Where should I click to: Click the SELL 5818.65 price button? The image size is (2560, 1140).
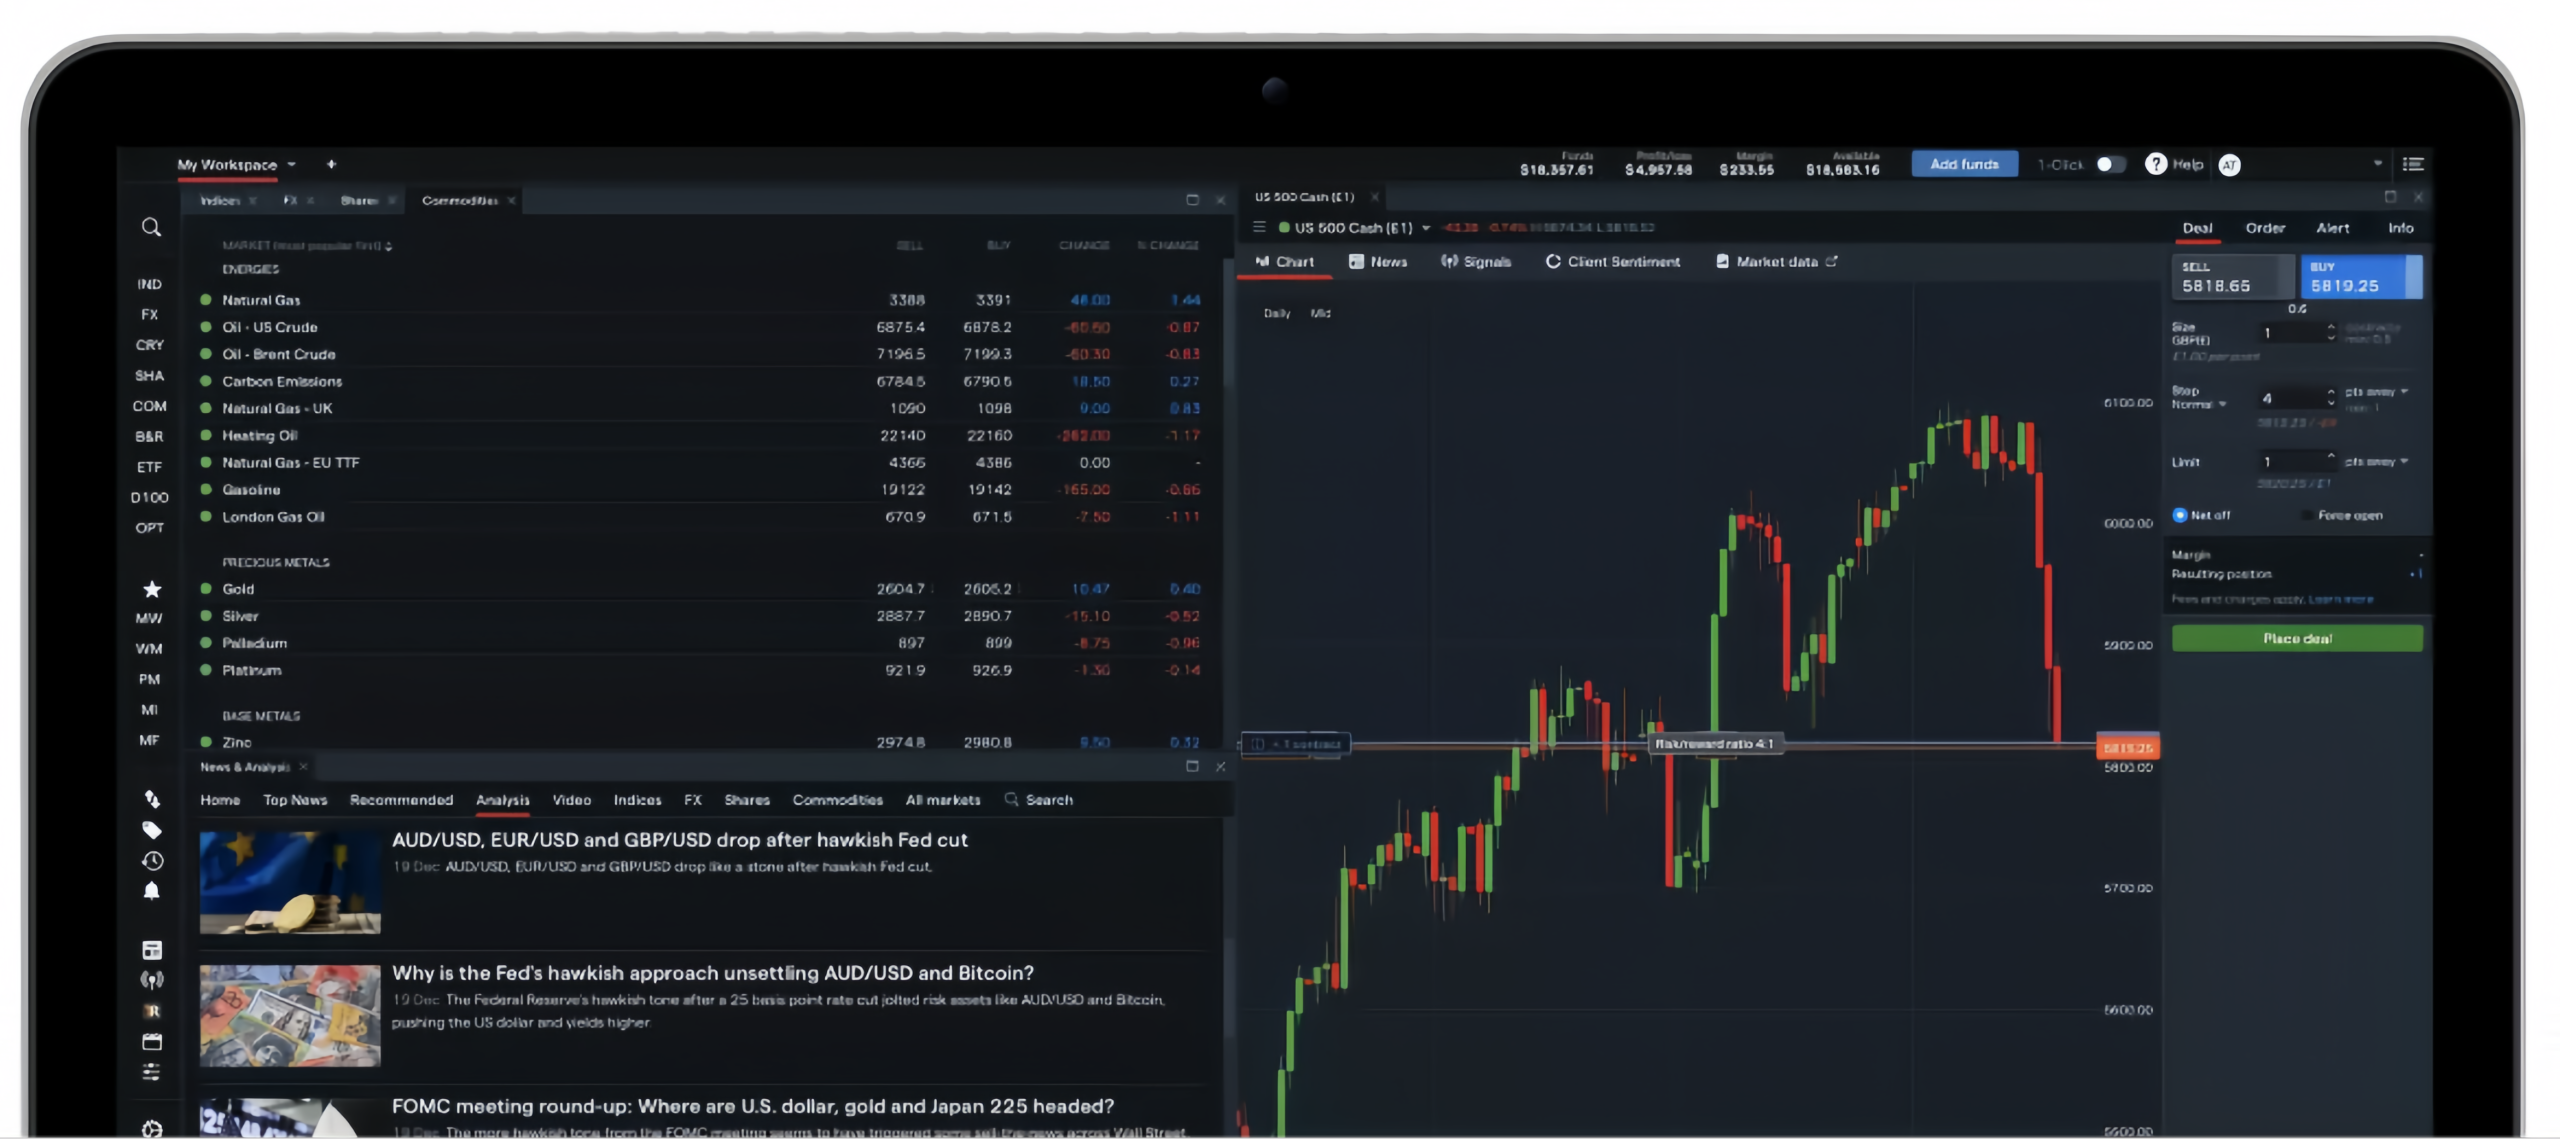(x=2233, y=277)
